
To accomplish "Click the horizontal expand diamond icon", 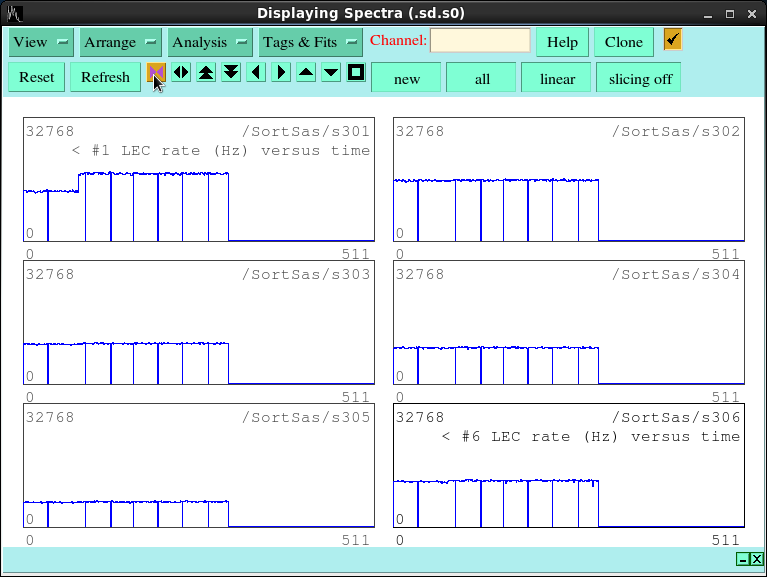I will point(181,73).
